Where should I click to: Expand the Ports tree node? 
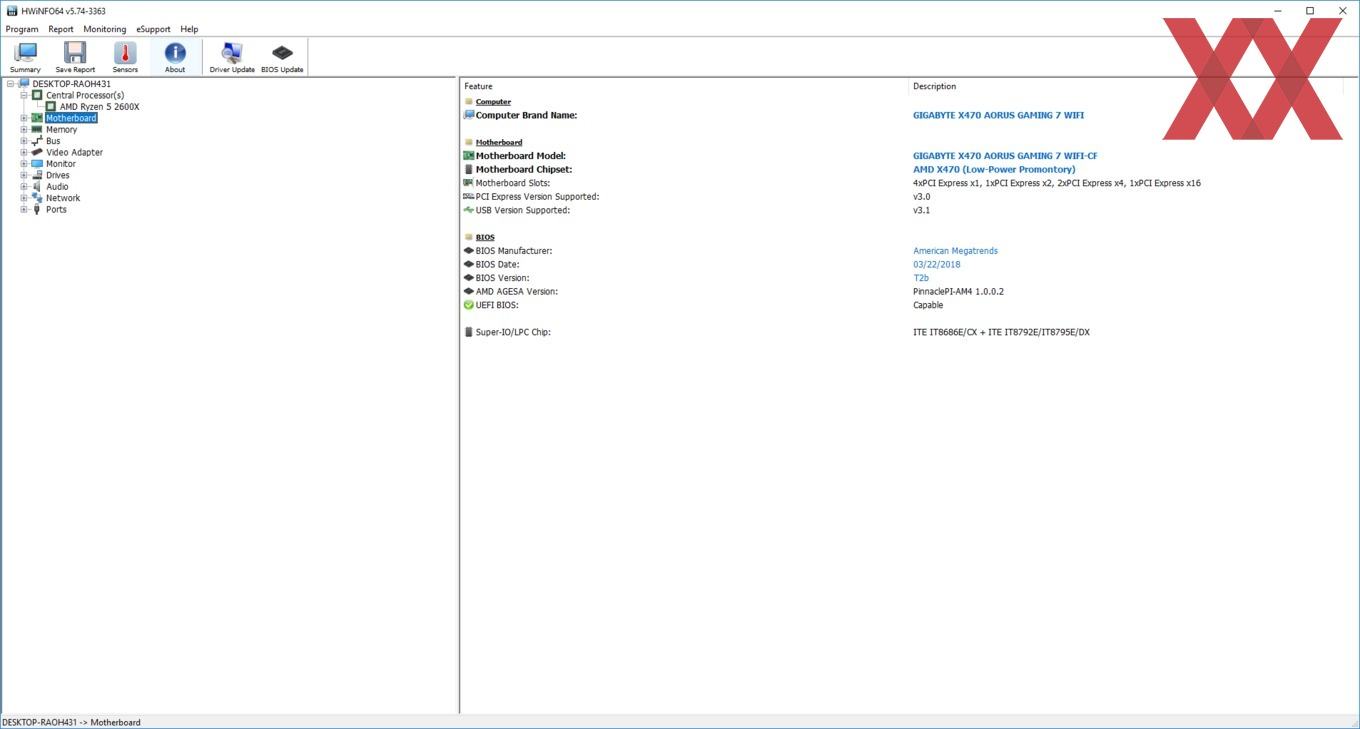pyautogui.click(x=24, y=209)
